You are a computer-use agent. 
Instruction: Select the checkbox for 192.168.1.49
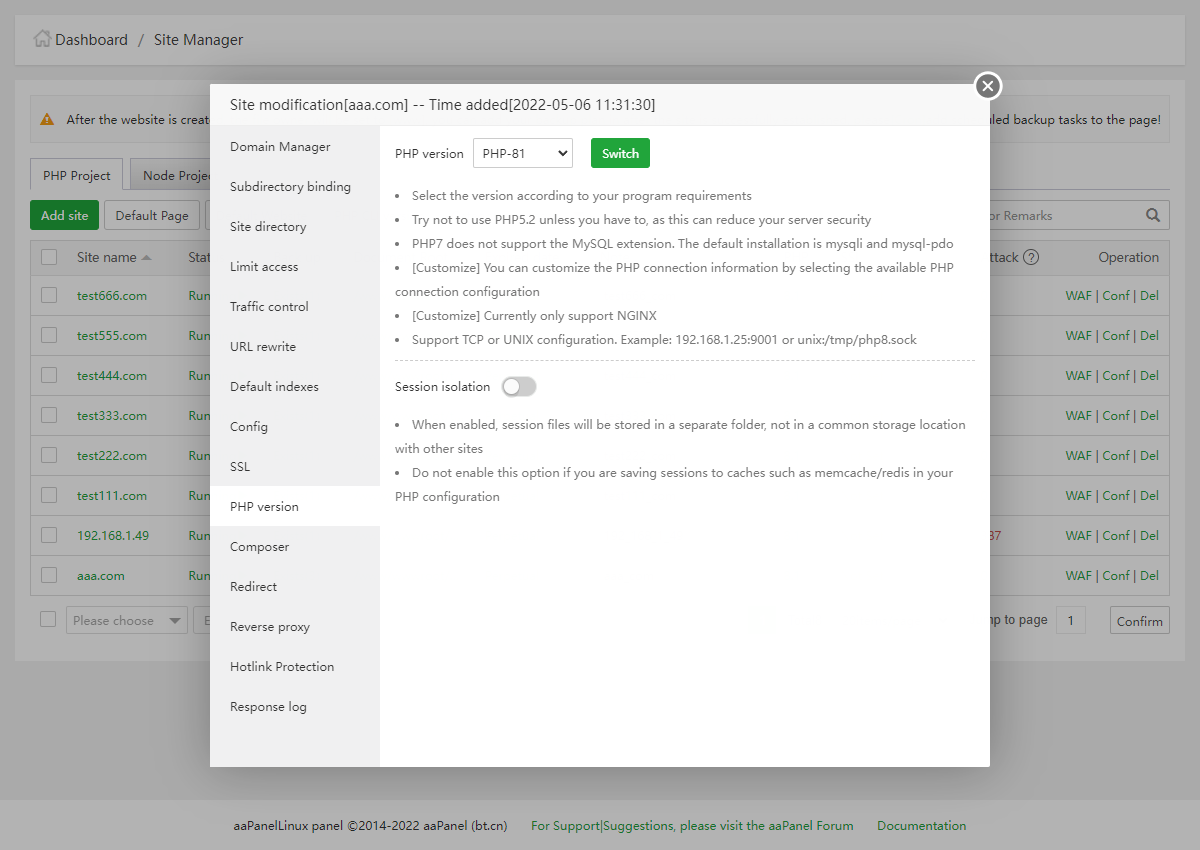click(x=49, y=535)
